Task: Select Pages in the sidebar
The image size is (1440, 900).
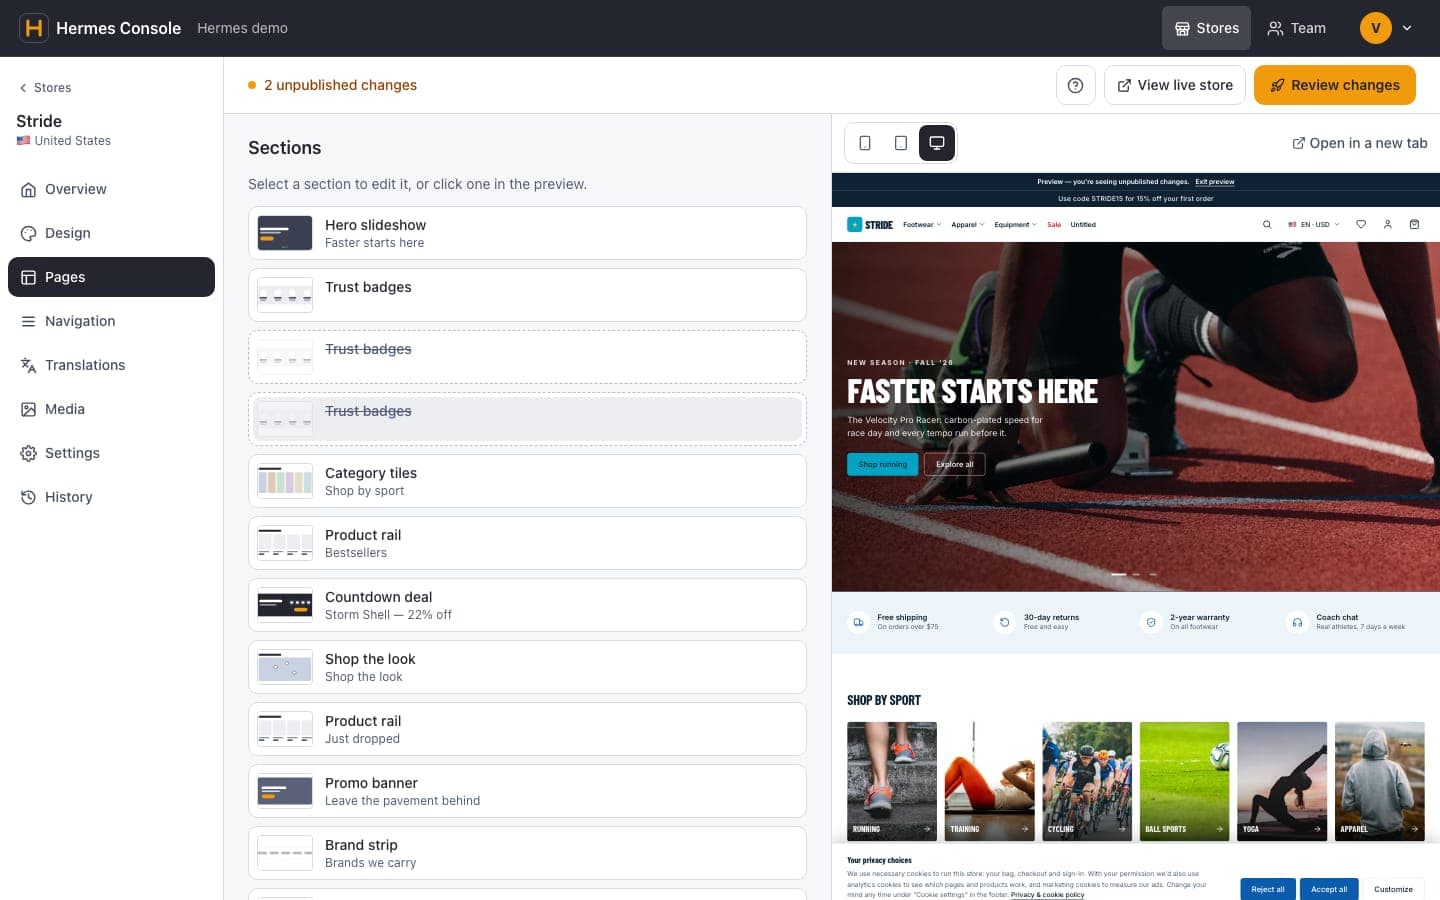Action: tap(111, 277)
